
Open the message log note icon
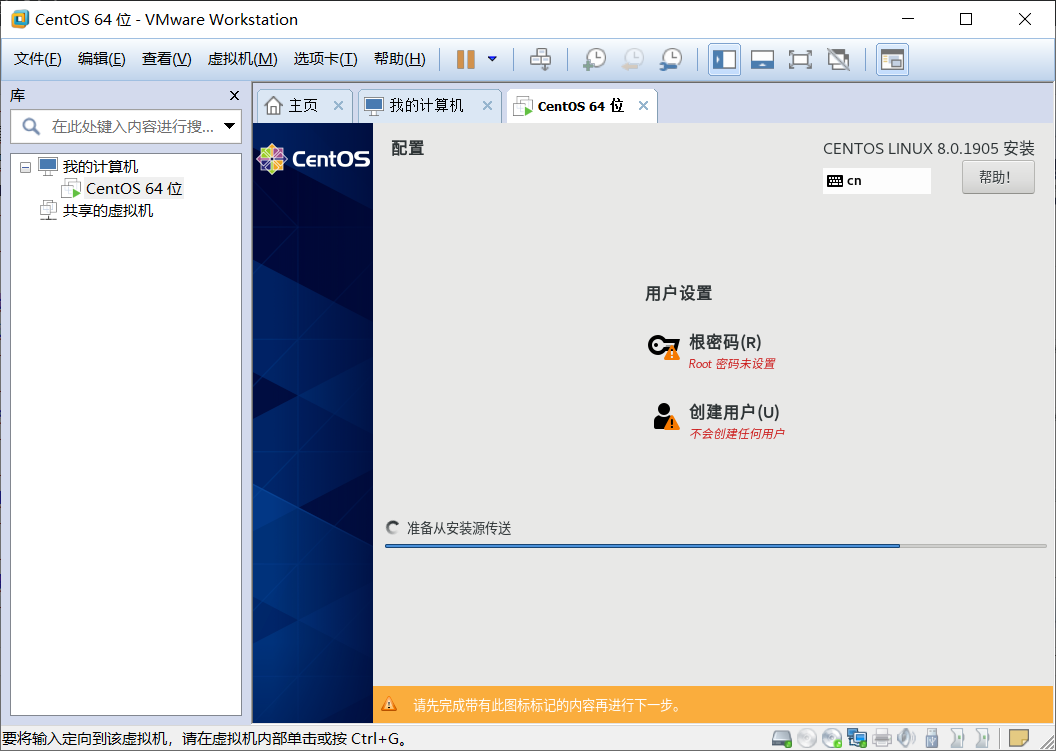1018,738
